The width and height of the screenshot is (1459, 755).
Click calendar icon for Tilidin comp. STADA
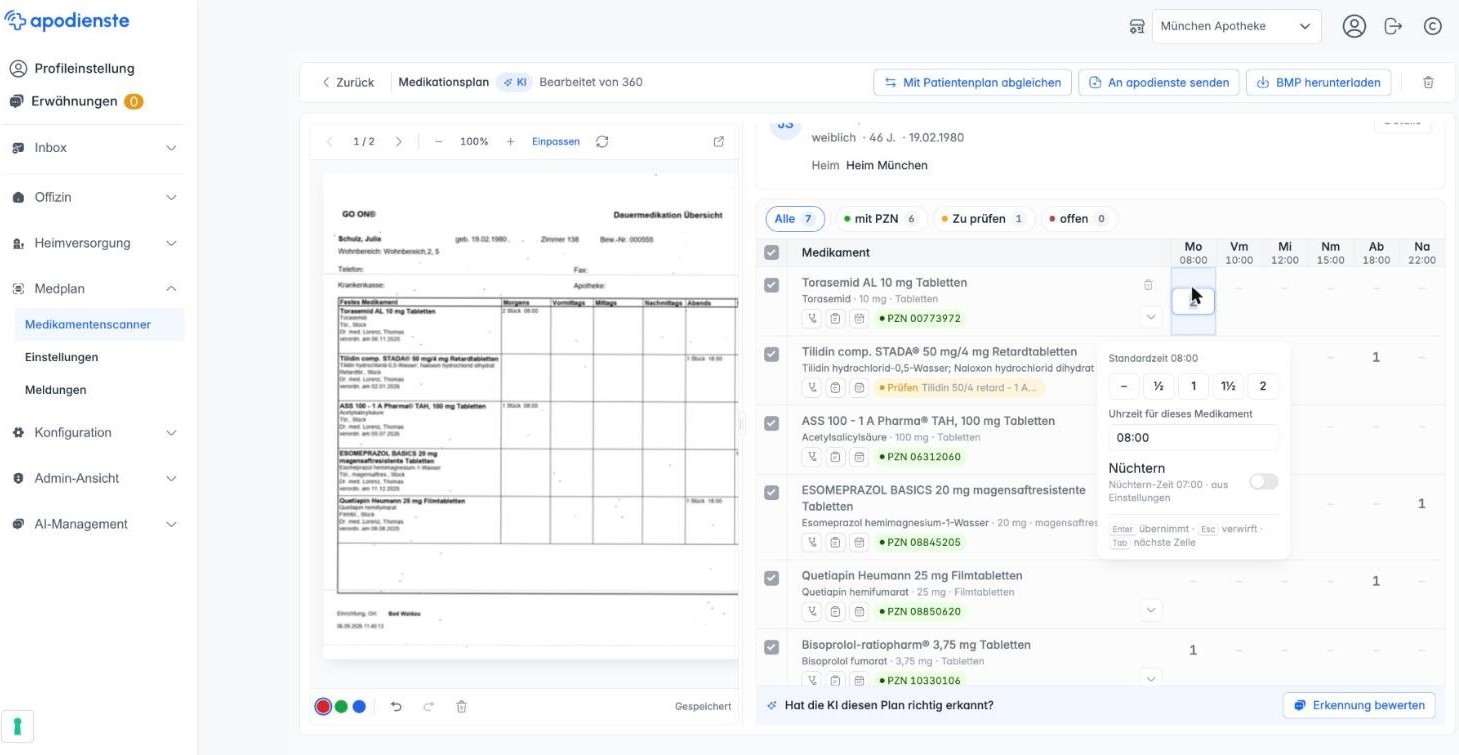859,388
